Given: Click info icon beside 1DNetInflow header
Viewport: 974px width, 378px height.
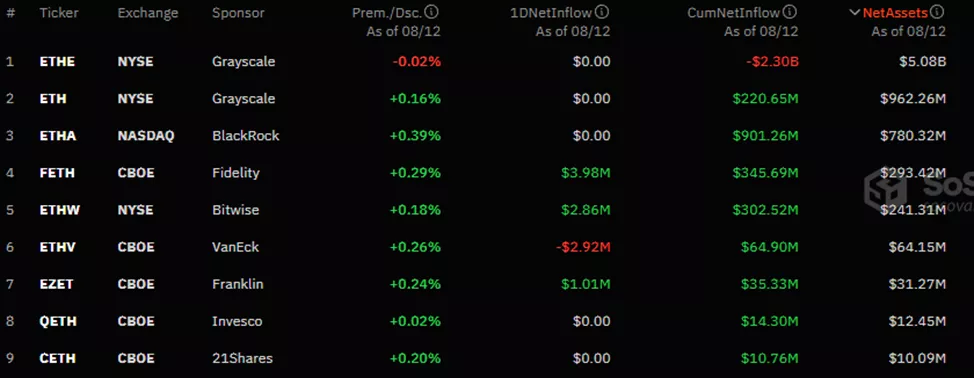Looking at the screenshot, I should coord(603,12).
